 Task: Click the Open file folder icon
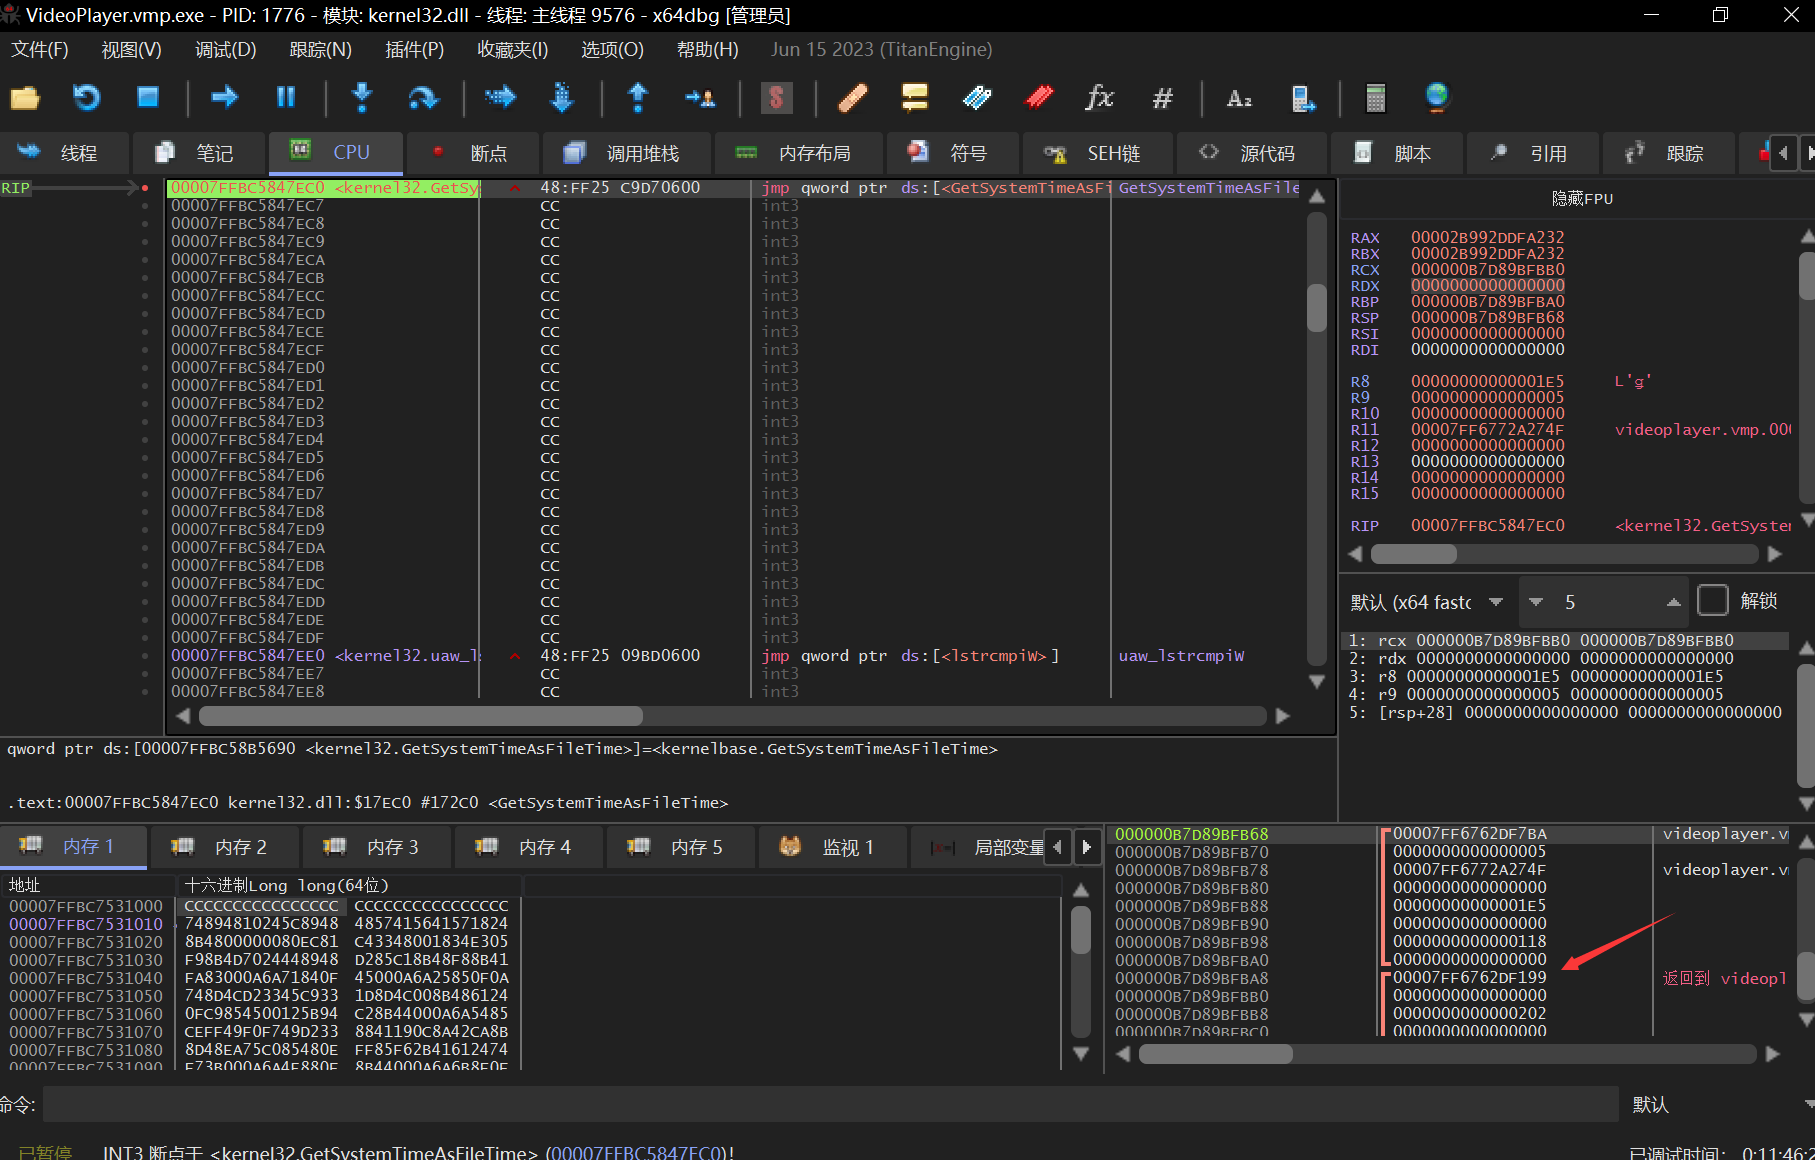tap(25, 97)
